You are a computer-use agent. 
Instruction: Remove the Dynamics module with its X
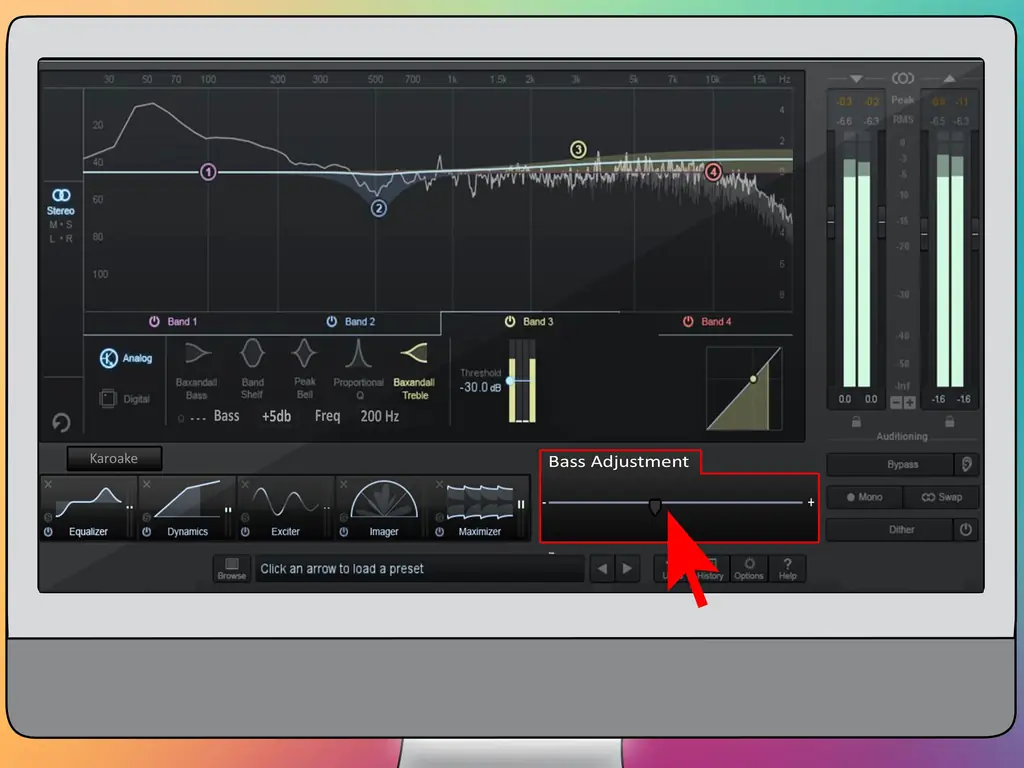(x=146, y=485)
